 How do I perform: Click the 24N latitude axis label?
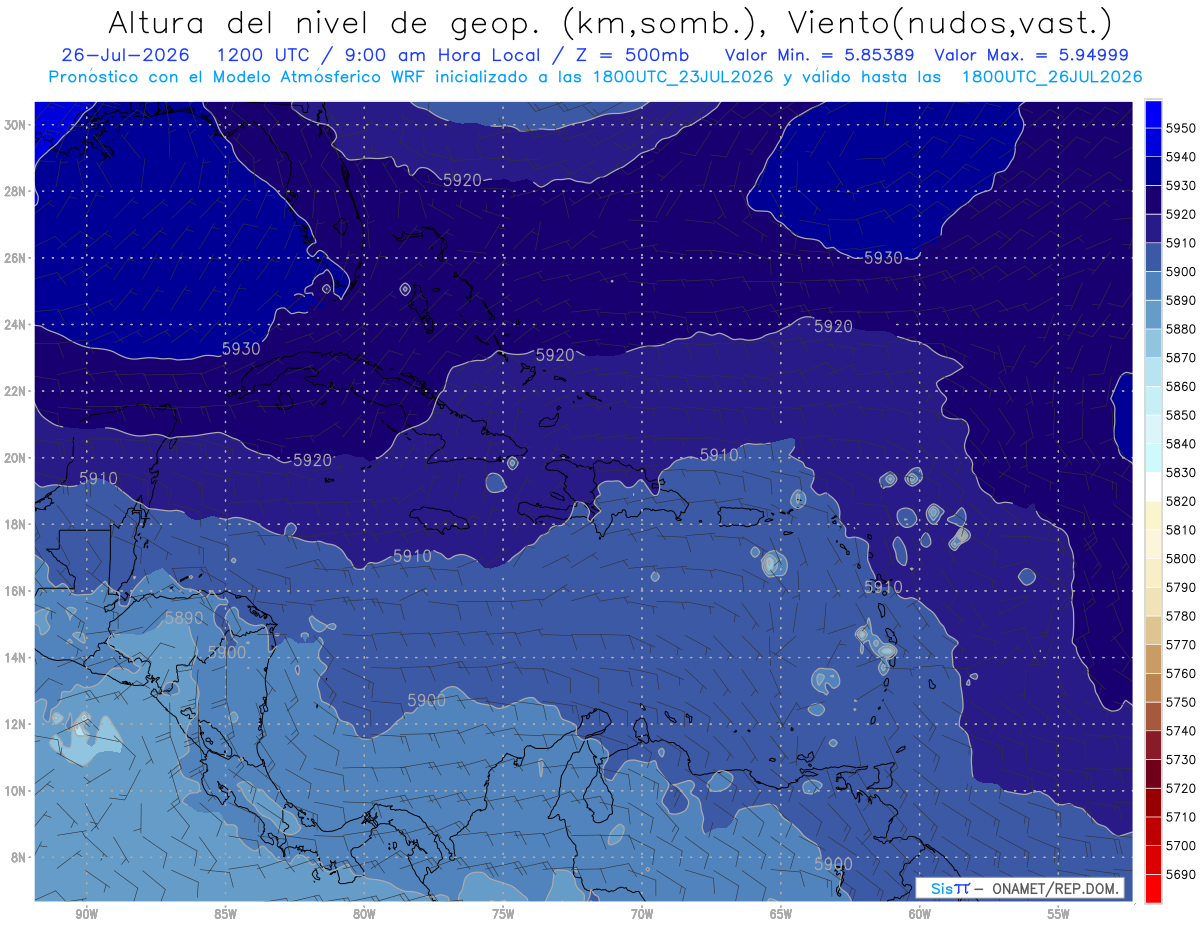15,325
